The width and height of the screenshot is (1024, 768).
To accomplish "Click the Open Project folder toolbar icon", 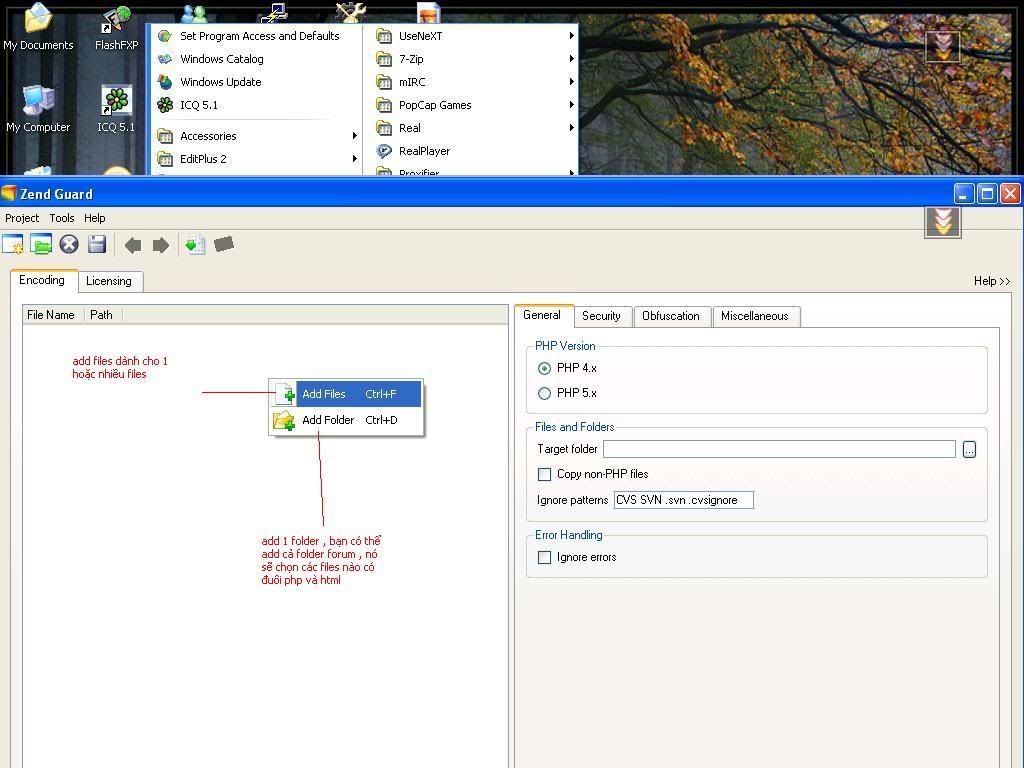I will (40, 244).
